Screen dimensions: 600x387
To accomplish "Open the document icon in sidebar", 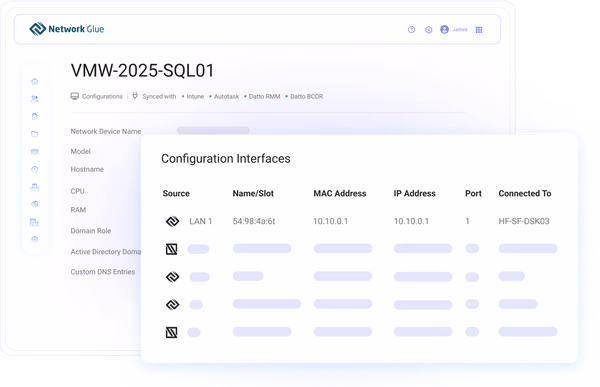I will point(35,116).
